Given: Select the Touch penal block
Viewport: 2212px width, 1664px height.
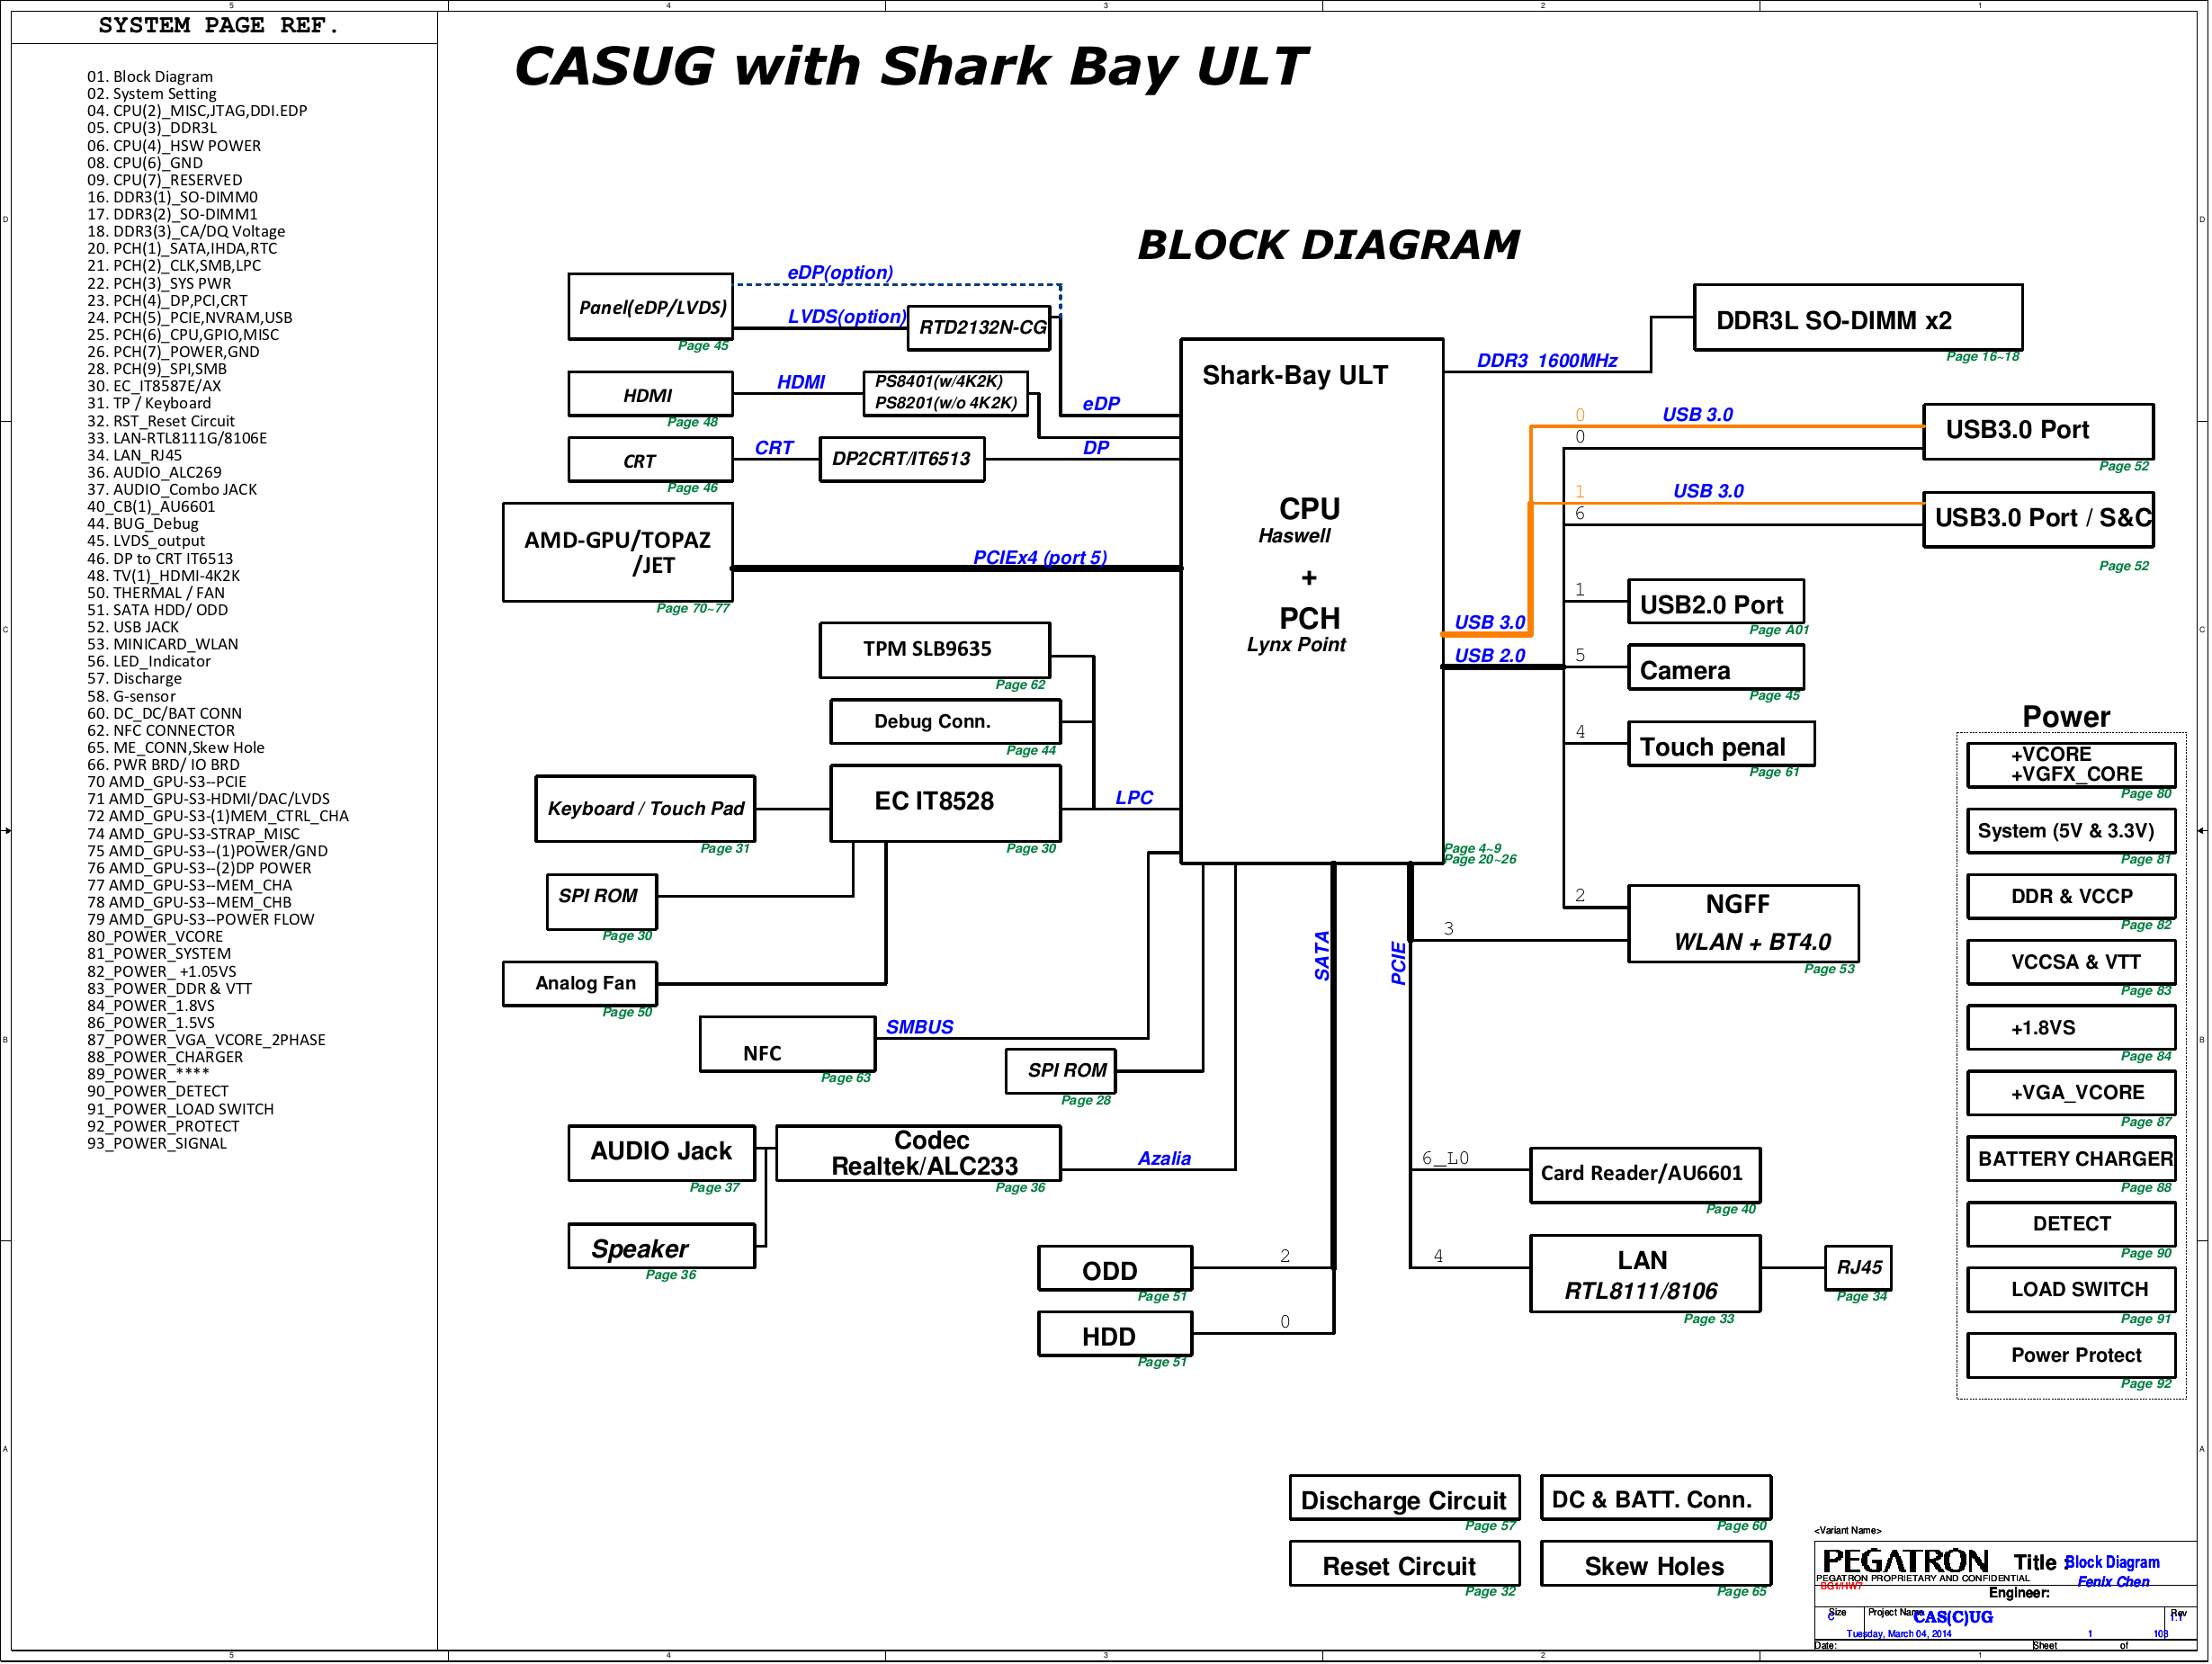Looking at the screenshot, I should pyautogui.click(x=1721, y=745).
